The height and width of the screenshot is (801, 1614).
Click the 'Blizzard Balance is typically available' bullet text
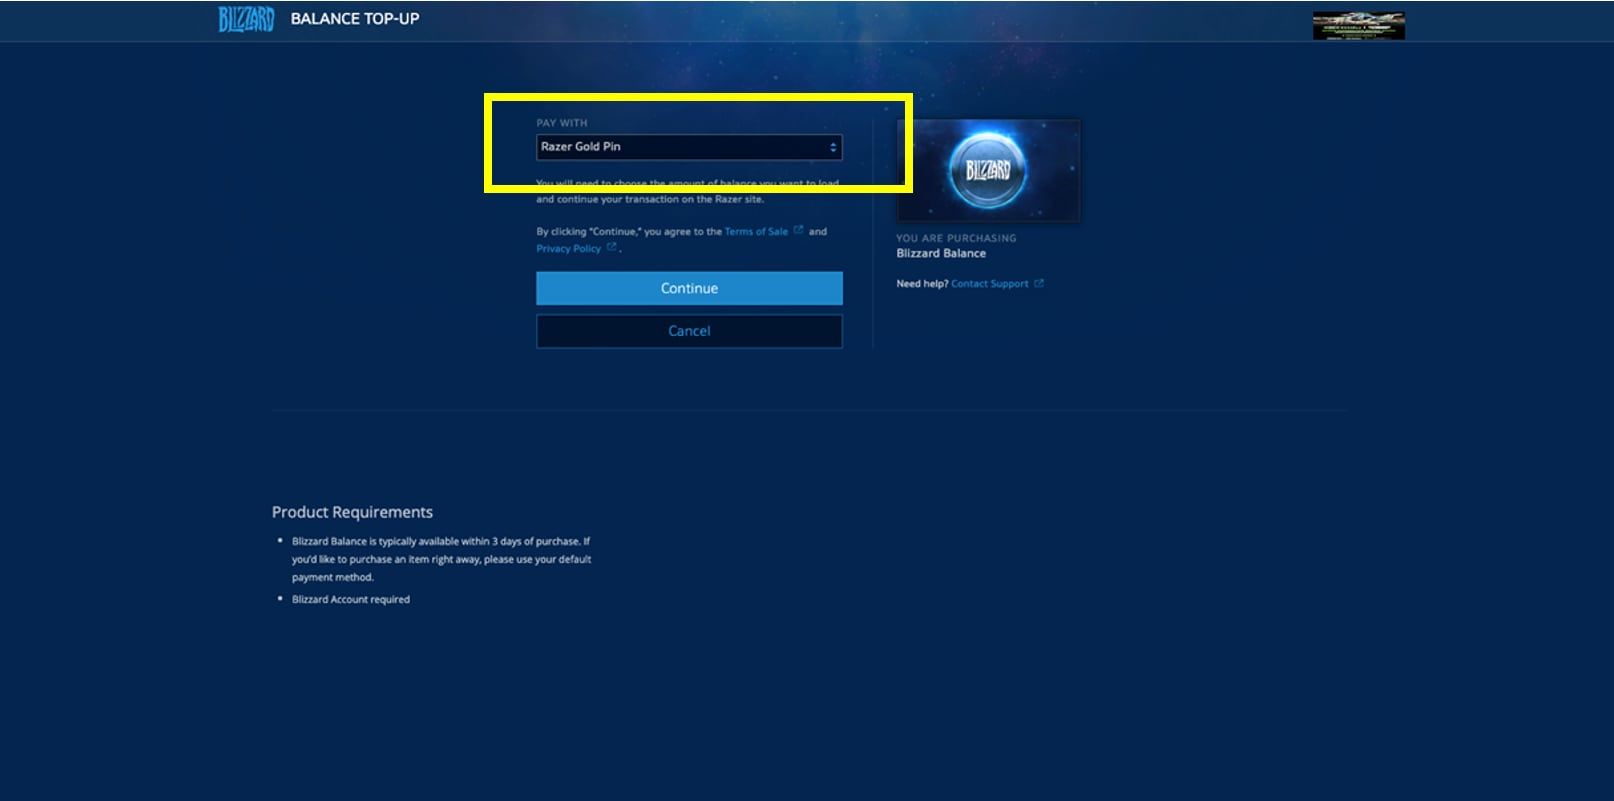[x=441, y=559]
